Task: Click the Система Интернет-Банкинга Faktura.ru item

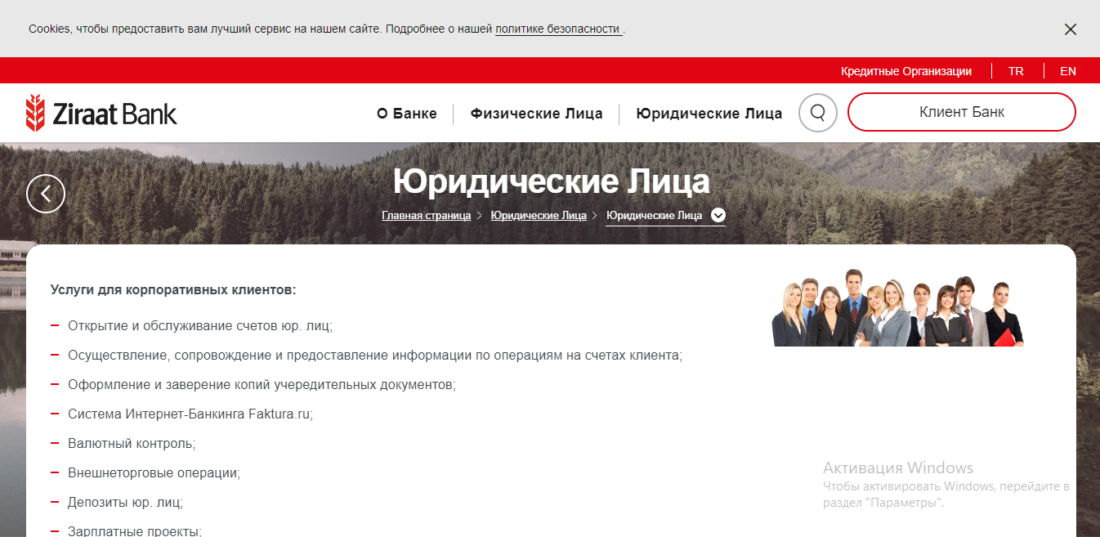Action: [x=190, y=413]
